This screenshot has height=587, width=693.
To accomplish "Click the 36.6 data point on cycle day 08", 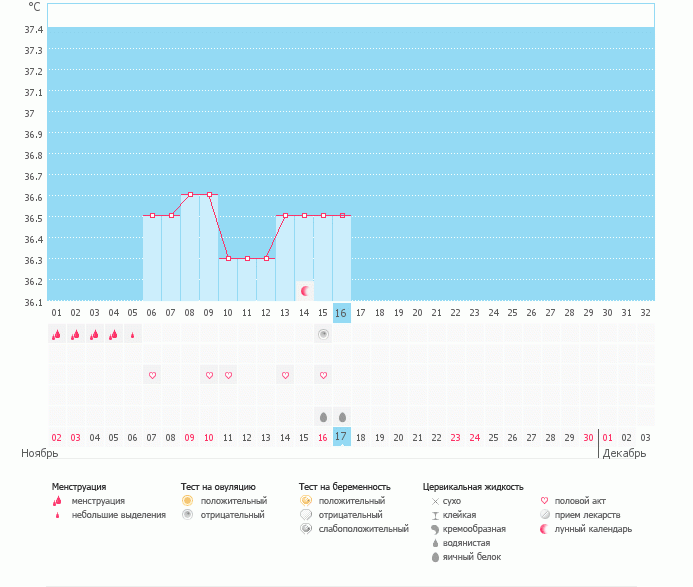I will coord(190,195).
